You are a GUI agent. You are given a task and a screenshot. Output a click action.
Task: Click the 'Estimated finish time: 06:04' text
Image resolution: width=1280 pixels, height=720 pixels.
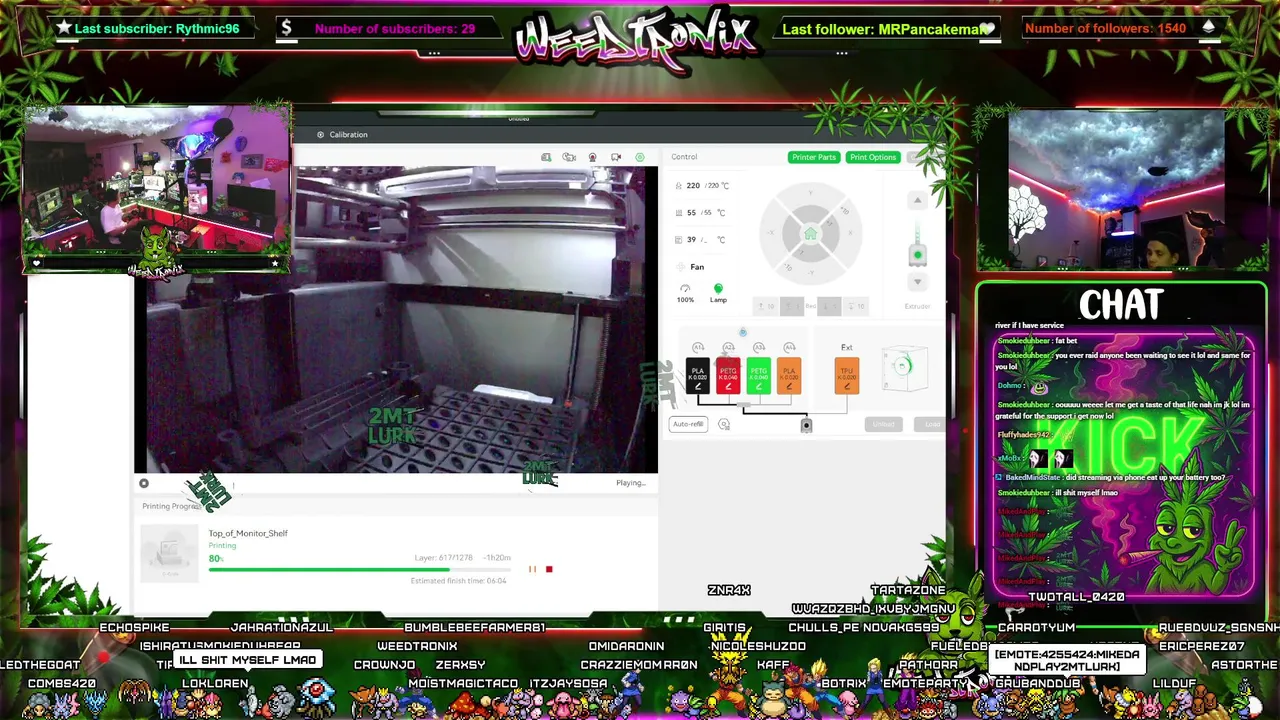click(x=458, y=581)
